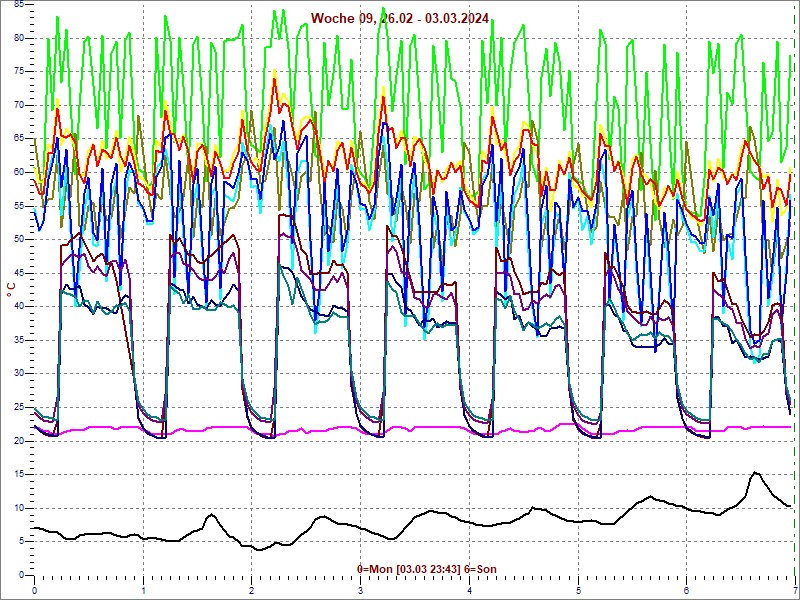Select the y-axis temperature label "75"
The image size is (800, 600).
coord(19,72)
